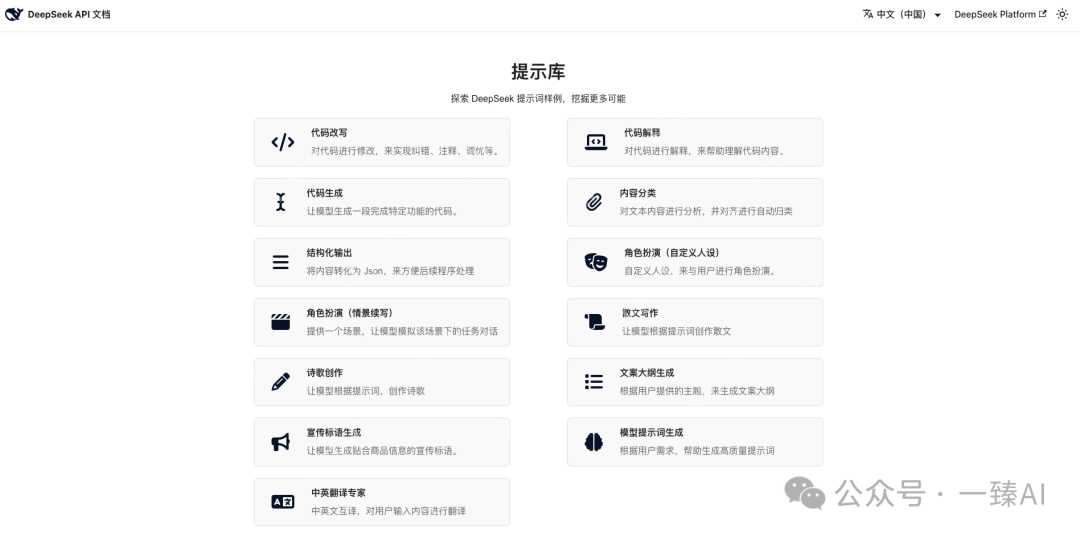Open the DeepSeek Platform external link
Viewport: 1080px width, 537px height.
[1000, 14]
